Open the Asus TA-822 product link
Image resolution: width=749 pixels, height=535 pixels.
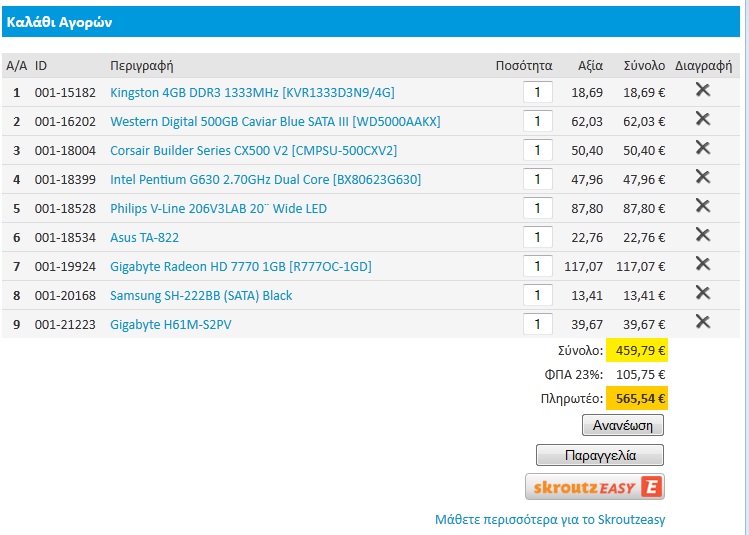coord(144,237)
